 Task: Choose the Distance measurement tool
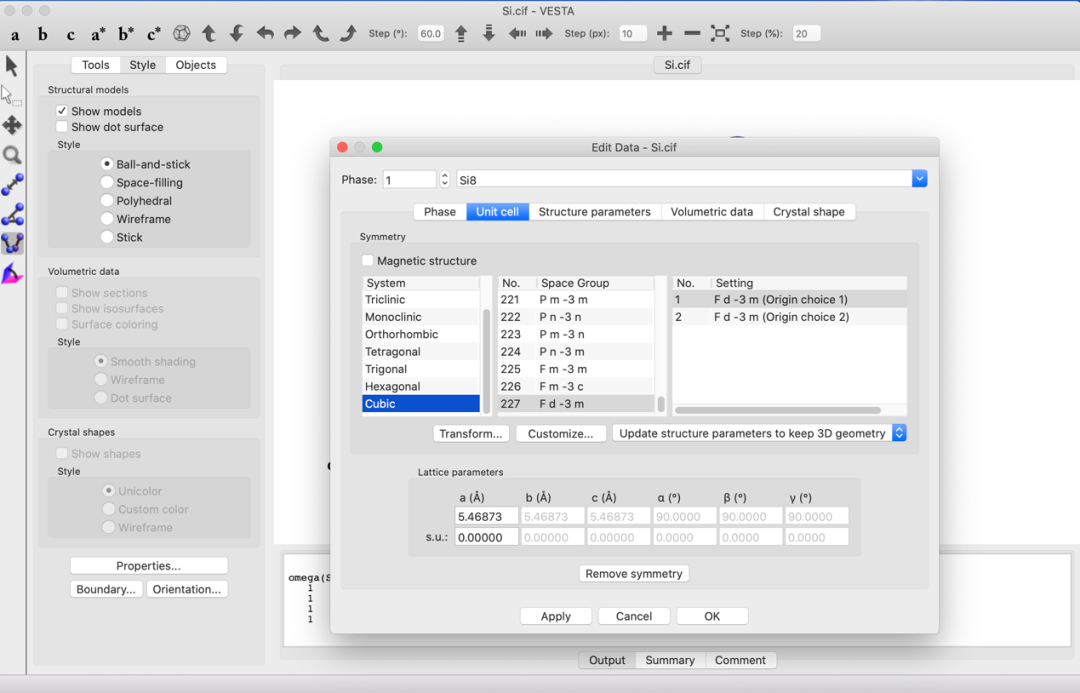(12, 185)
